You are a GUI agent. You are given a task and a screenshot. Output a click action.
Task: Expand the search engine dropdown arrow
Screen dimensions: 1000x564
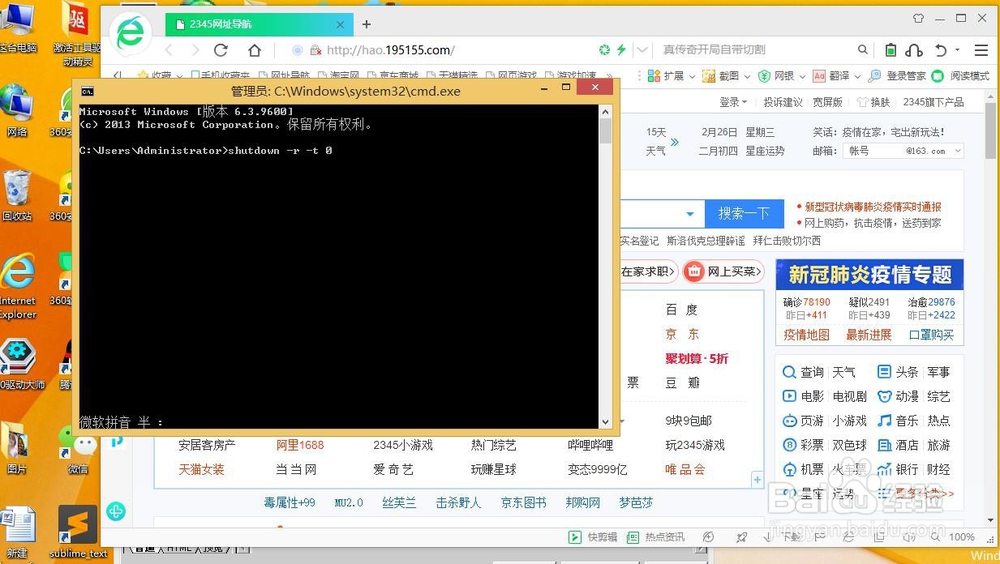pyautogui.click(x=690, y=214)
